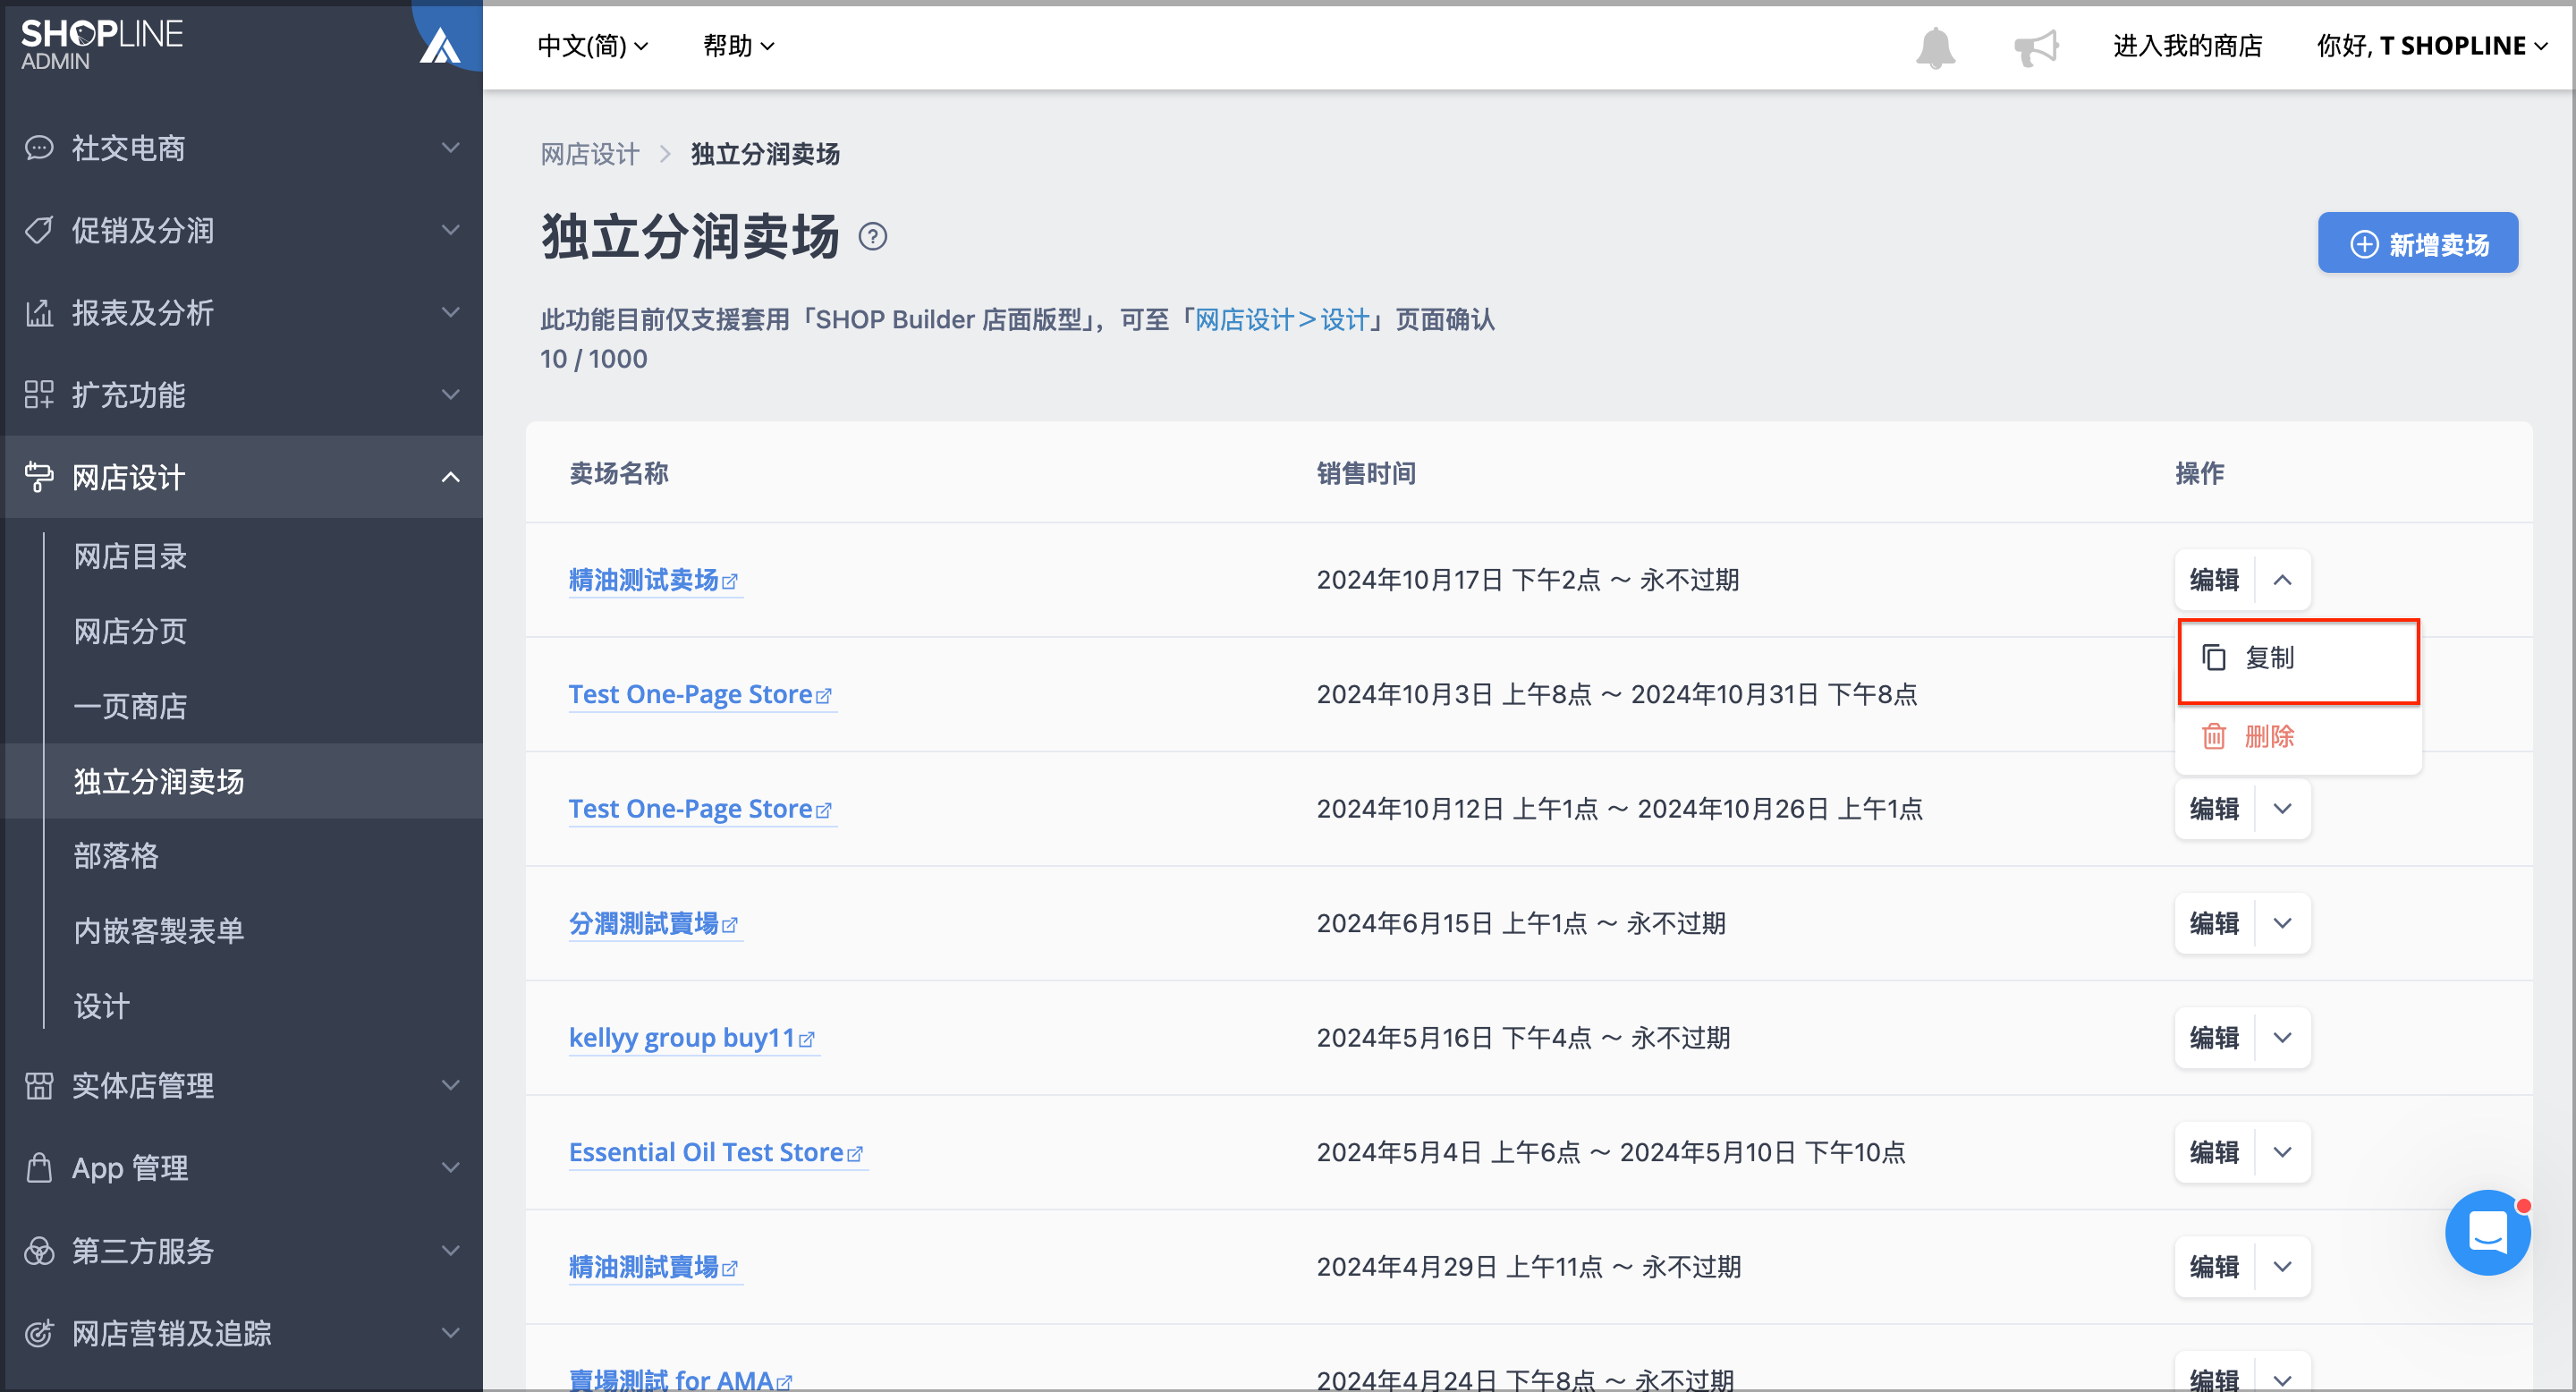Choose 复制 from the action menu
Screen dimensions: 2576x1392
coord(2298,660)
